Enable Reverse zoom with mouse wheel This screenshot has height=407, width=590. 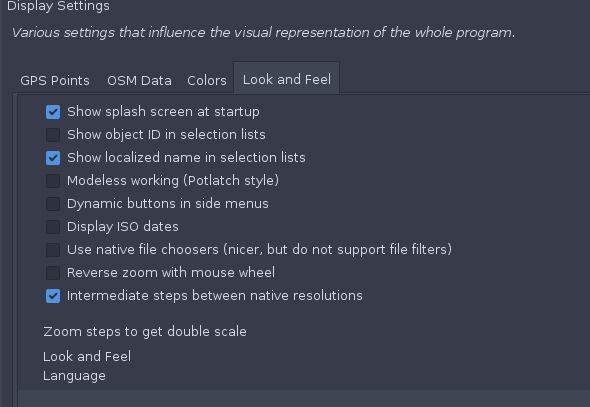tap(53, 273)
